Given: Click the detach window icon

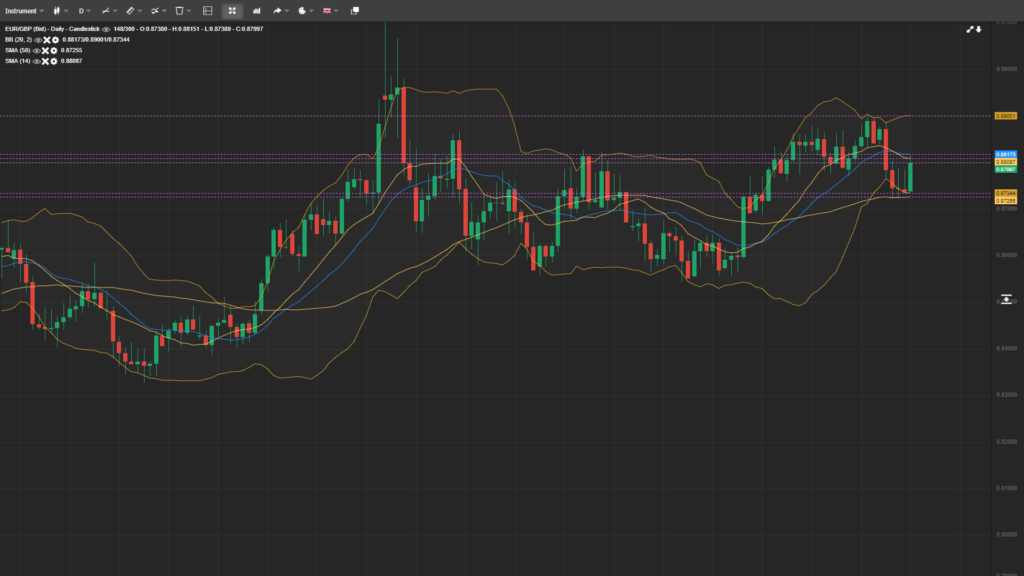Looking at the screenshot, I should (x=355, y=10).
